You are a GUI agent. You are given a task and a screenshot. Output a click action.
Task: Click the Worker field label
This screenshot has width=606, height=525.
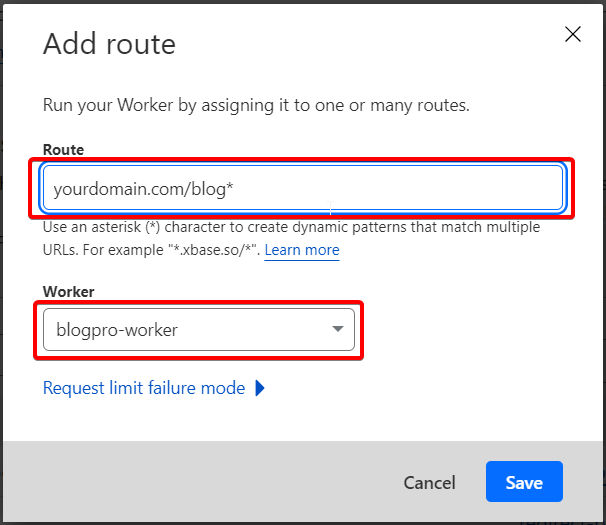[68, 291]
